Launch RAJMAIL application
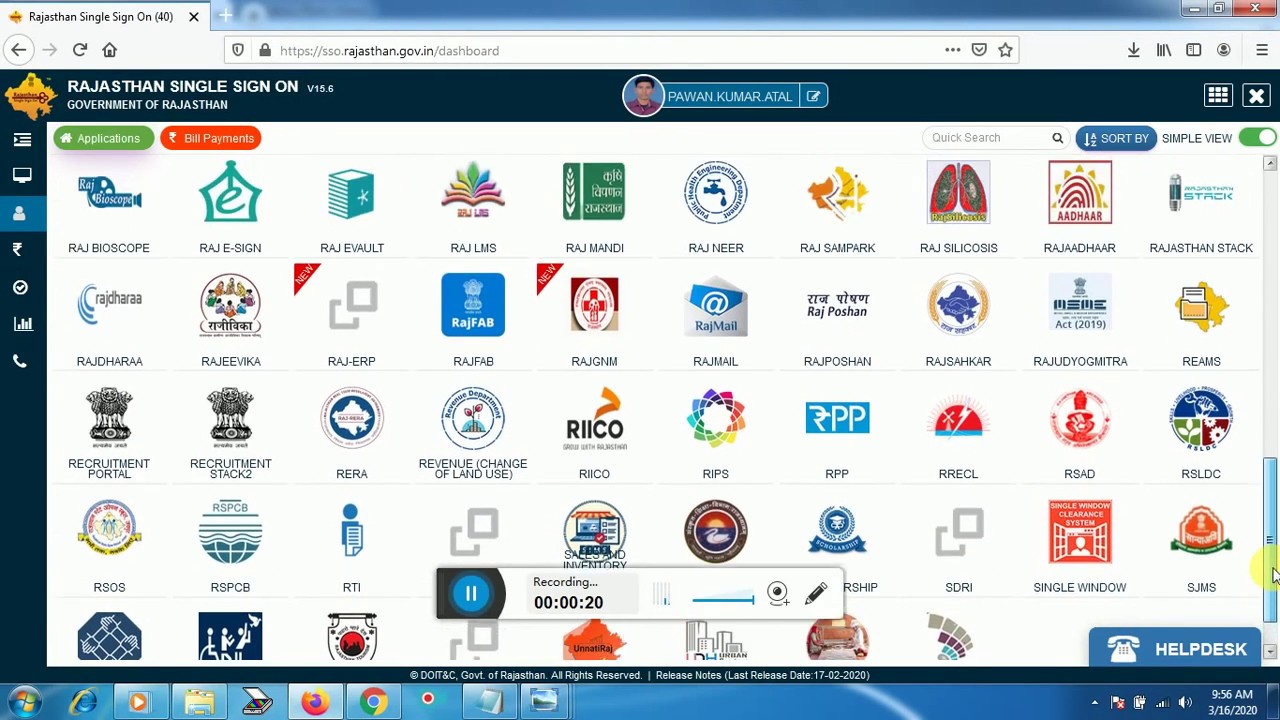This screenshot has width=1280, height=720. [x=716, y=305]
